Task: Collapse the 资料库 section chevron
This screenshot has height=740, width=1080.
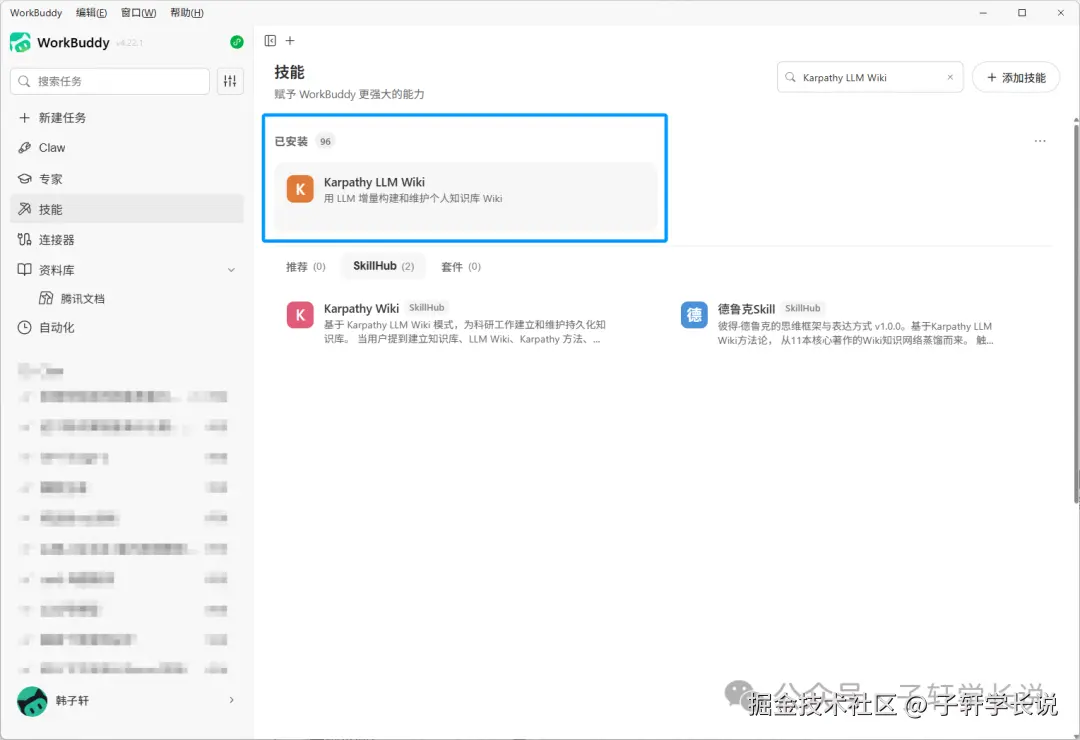Action: (x=231, y=270)
